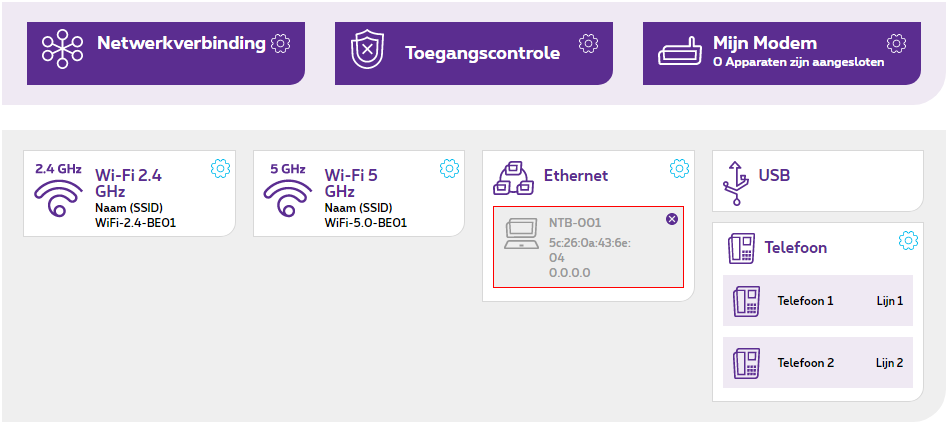Open Wi-Fi 2.4 GHz settings gear
The width and height of the screenshot is (948, 424).
pyautogui.click(x=220, y=168)
